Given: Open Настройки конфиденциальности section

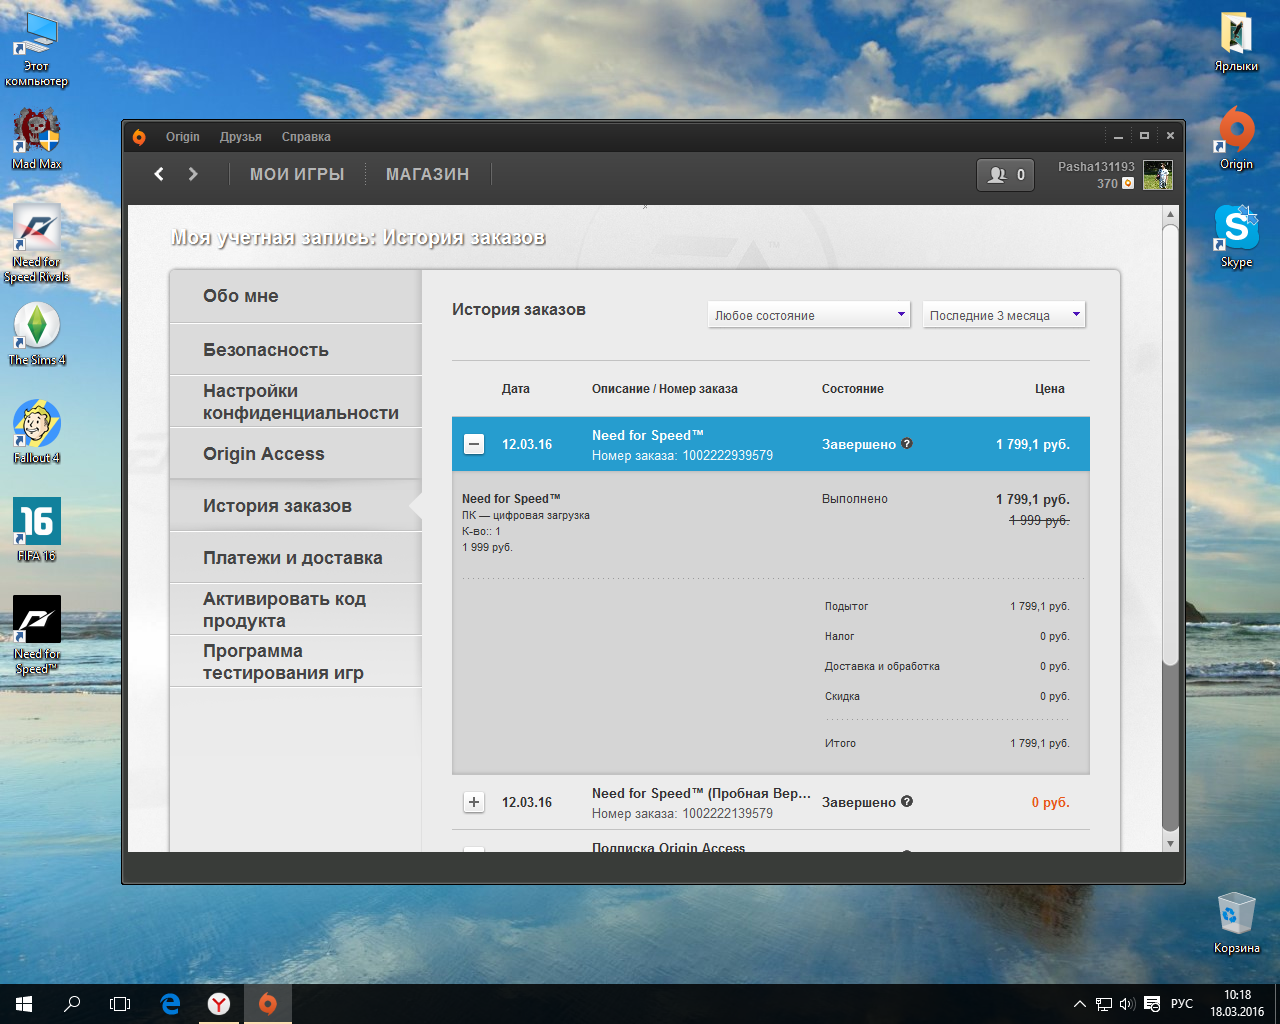Looking at the screenshot, I should (296, 402).
